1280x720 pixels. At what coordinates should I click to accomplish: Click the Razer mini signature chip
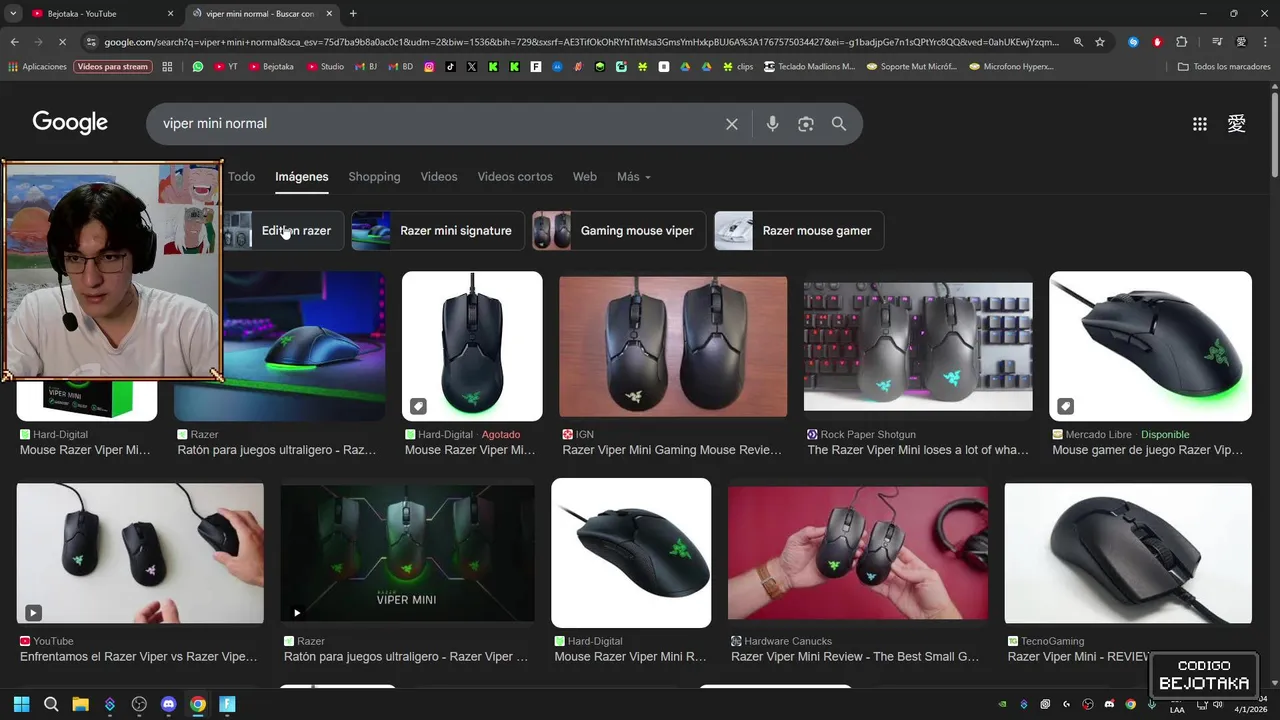click(437, 231)
